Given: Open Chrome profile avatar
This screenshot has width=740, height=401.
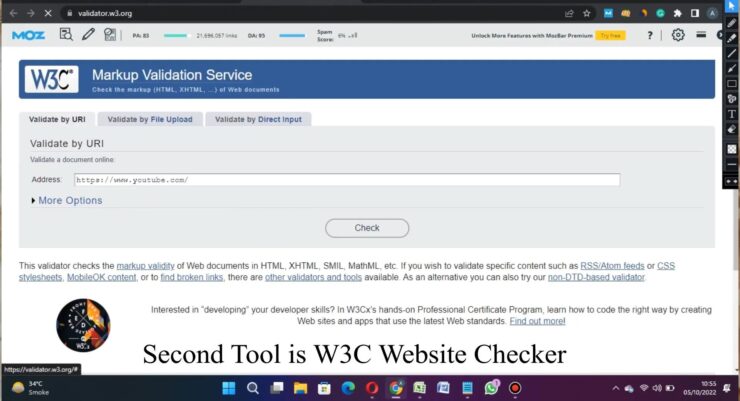Looking at the screenshot, I should (712, 13).
